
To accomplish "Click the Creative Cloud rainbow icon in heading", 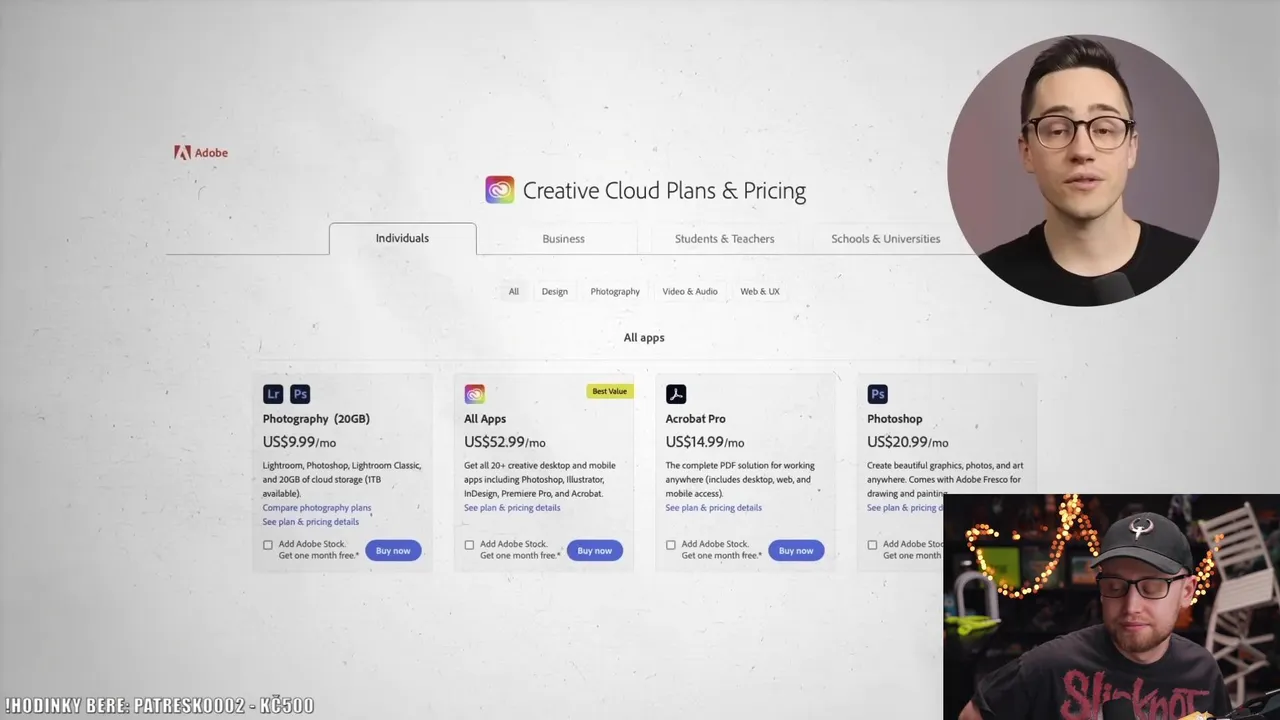I will [500, 190].
